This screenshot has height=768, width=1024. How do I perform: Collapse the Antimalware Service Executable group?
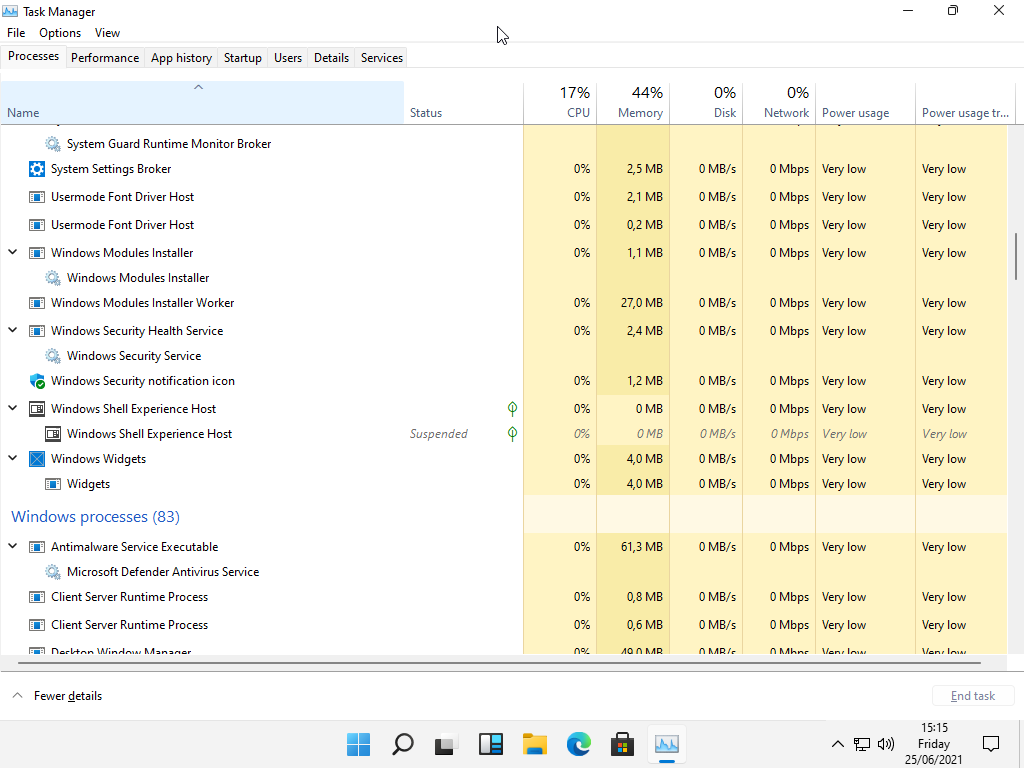13,547
